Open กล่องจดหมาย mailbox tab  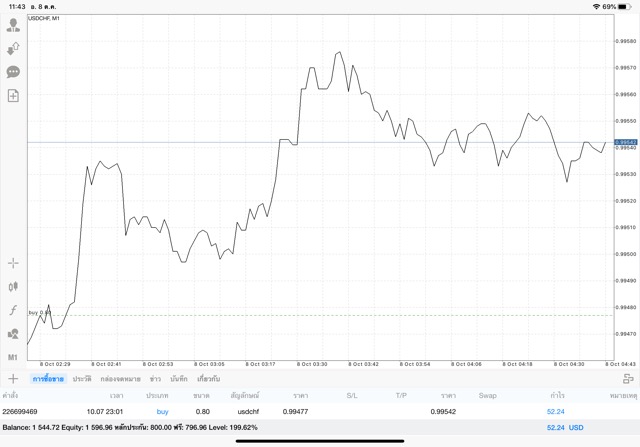click(120, 379)
